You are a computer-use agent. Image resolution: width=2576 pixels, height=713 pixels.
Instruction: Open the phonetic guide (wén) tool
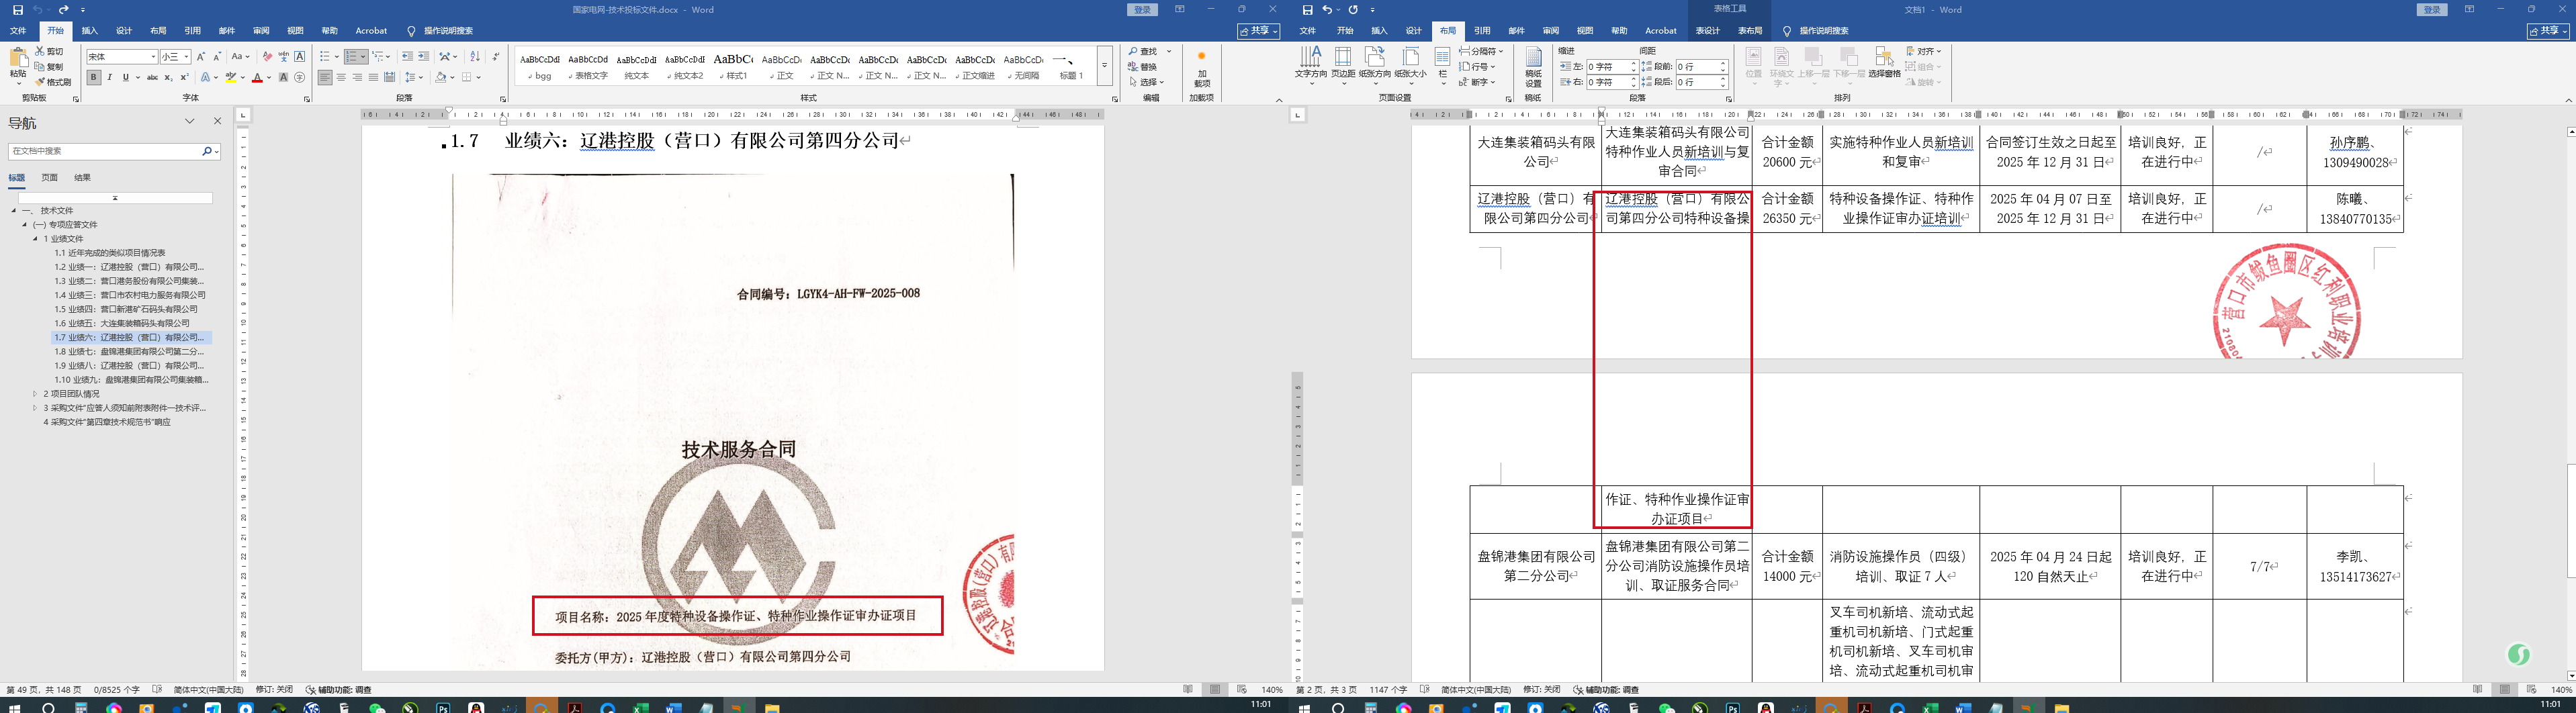point(283,57)
